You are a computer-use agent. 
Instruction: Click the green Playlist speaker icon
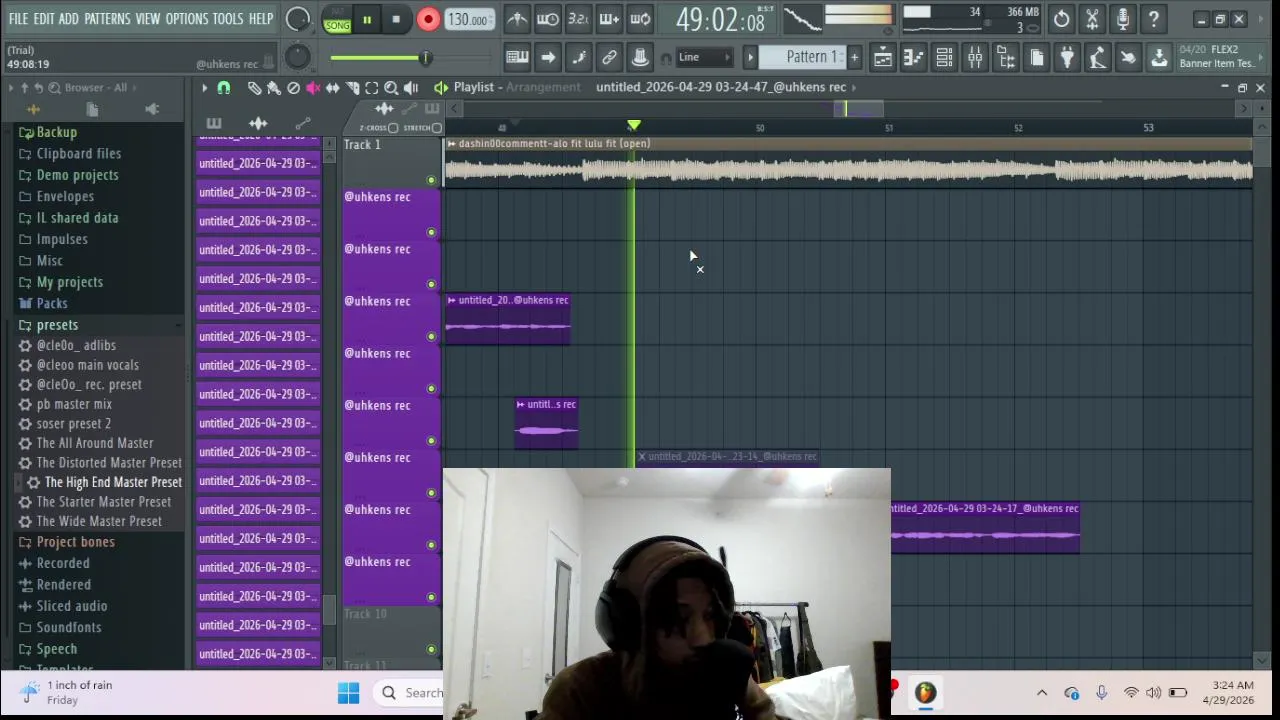[441, 88]
